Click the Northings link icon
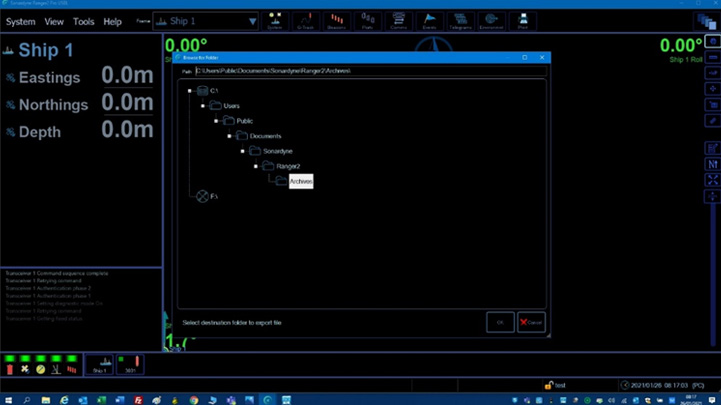The width and height of the screenshot is (721, 405). tap(10, 105)
